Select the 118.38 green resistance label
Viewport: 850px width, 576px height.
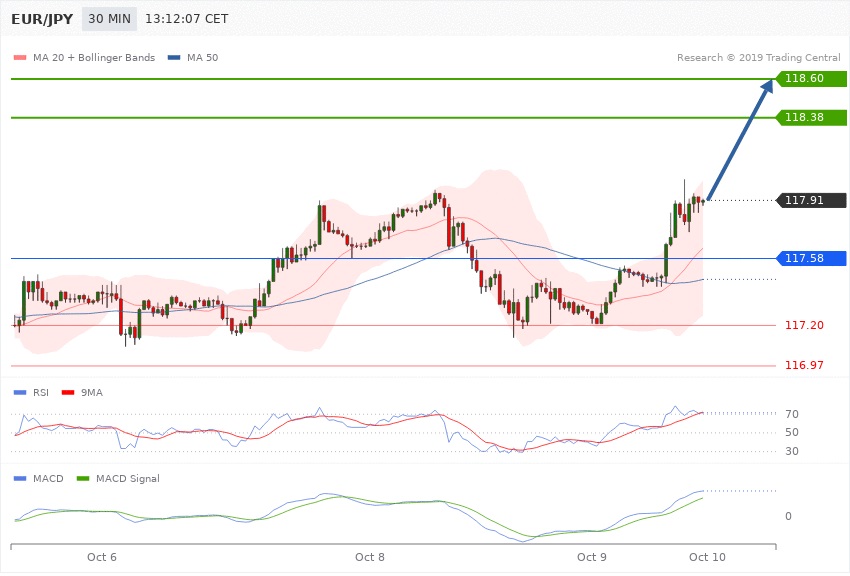804,117
